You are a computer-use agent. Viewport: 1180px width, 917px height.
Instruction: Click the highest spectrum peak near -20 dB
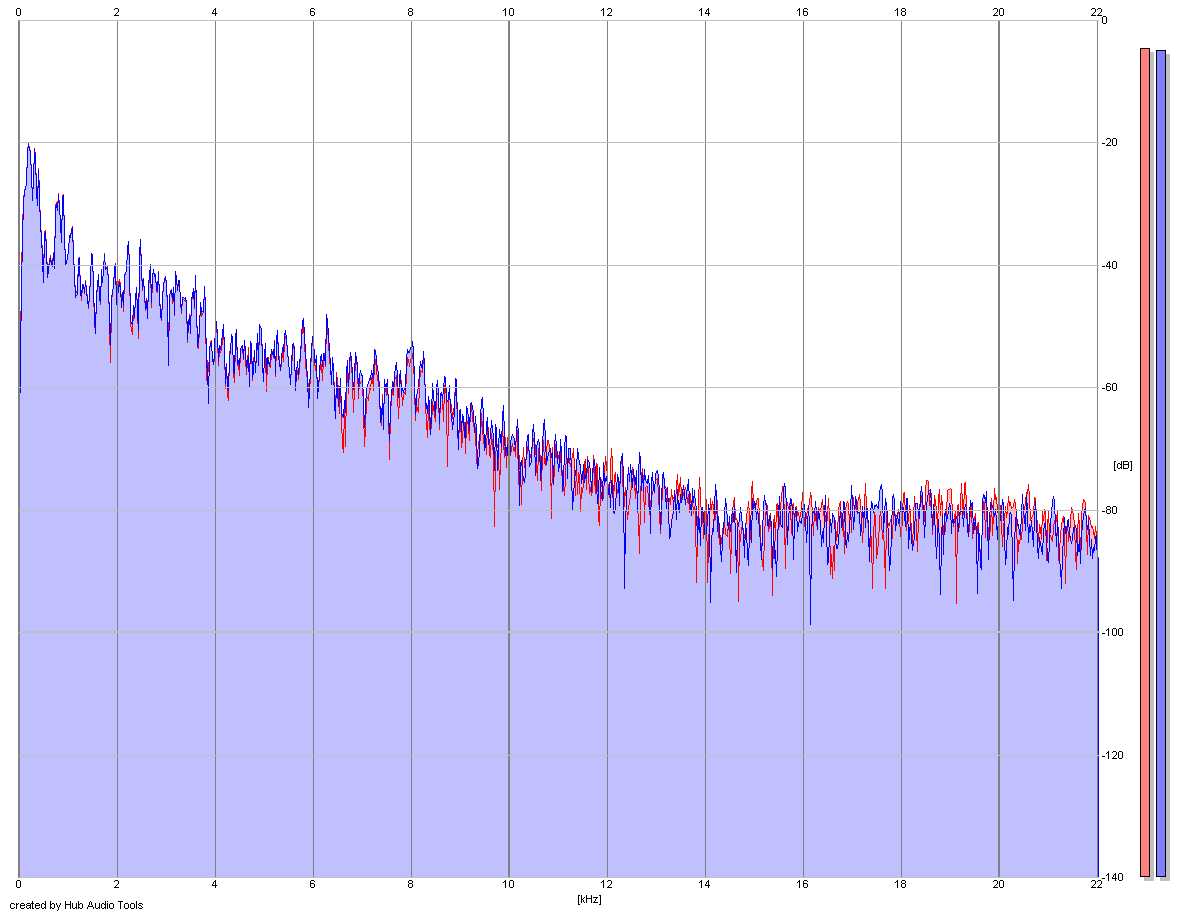(x=29, y=144)
